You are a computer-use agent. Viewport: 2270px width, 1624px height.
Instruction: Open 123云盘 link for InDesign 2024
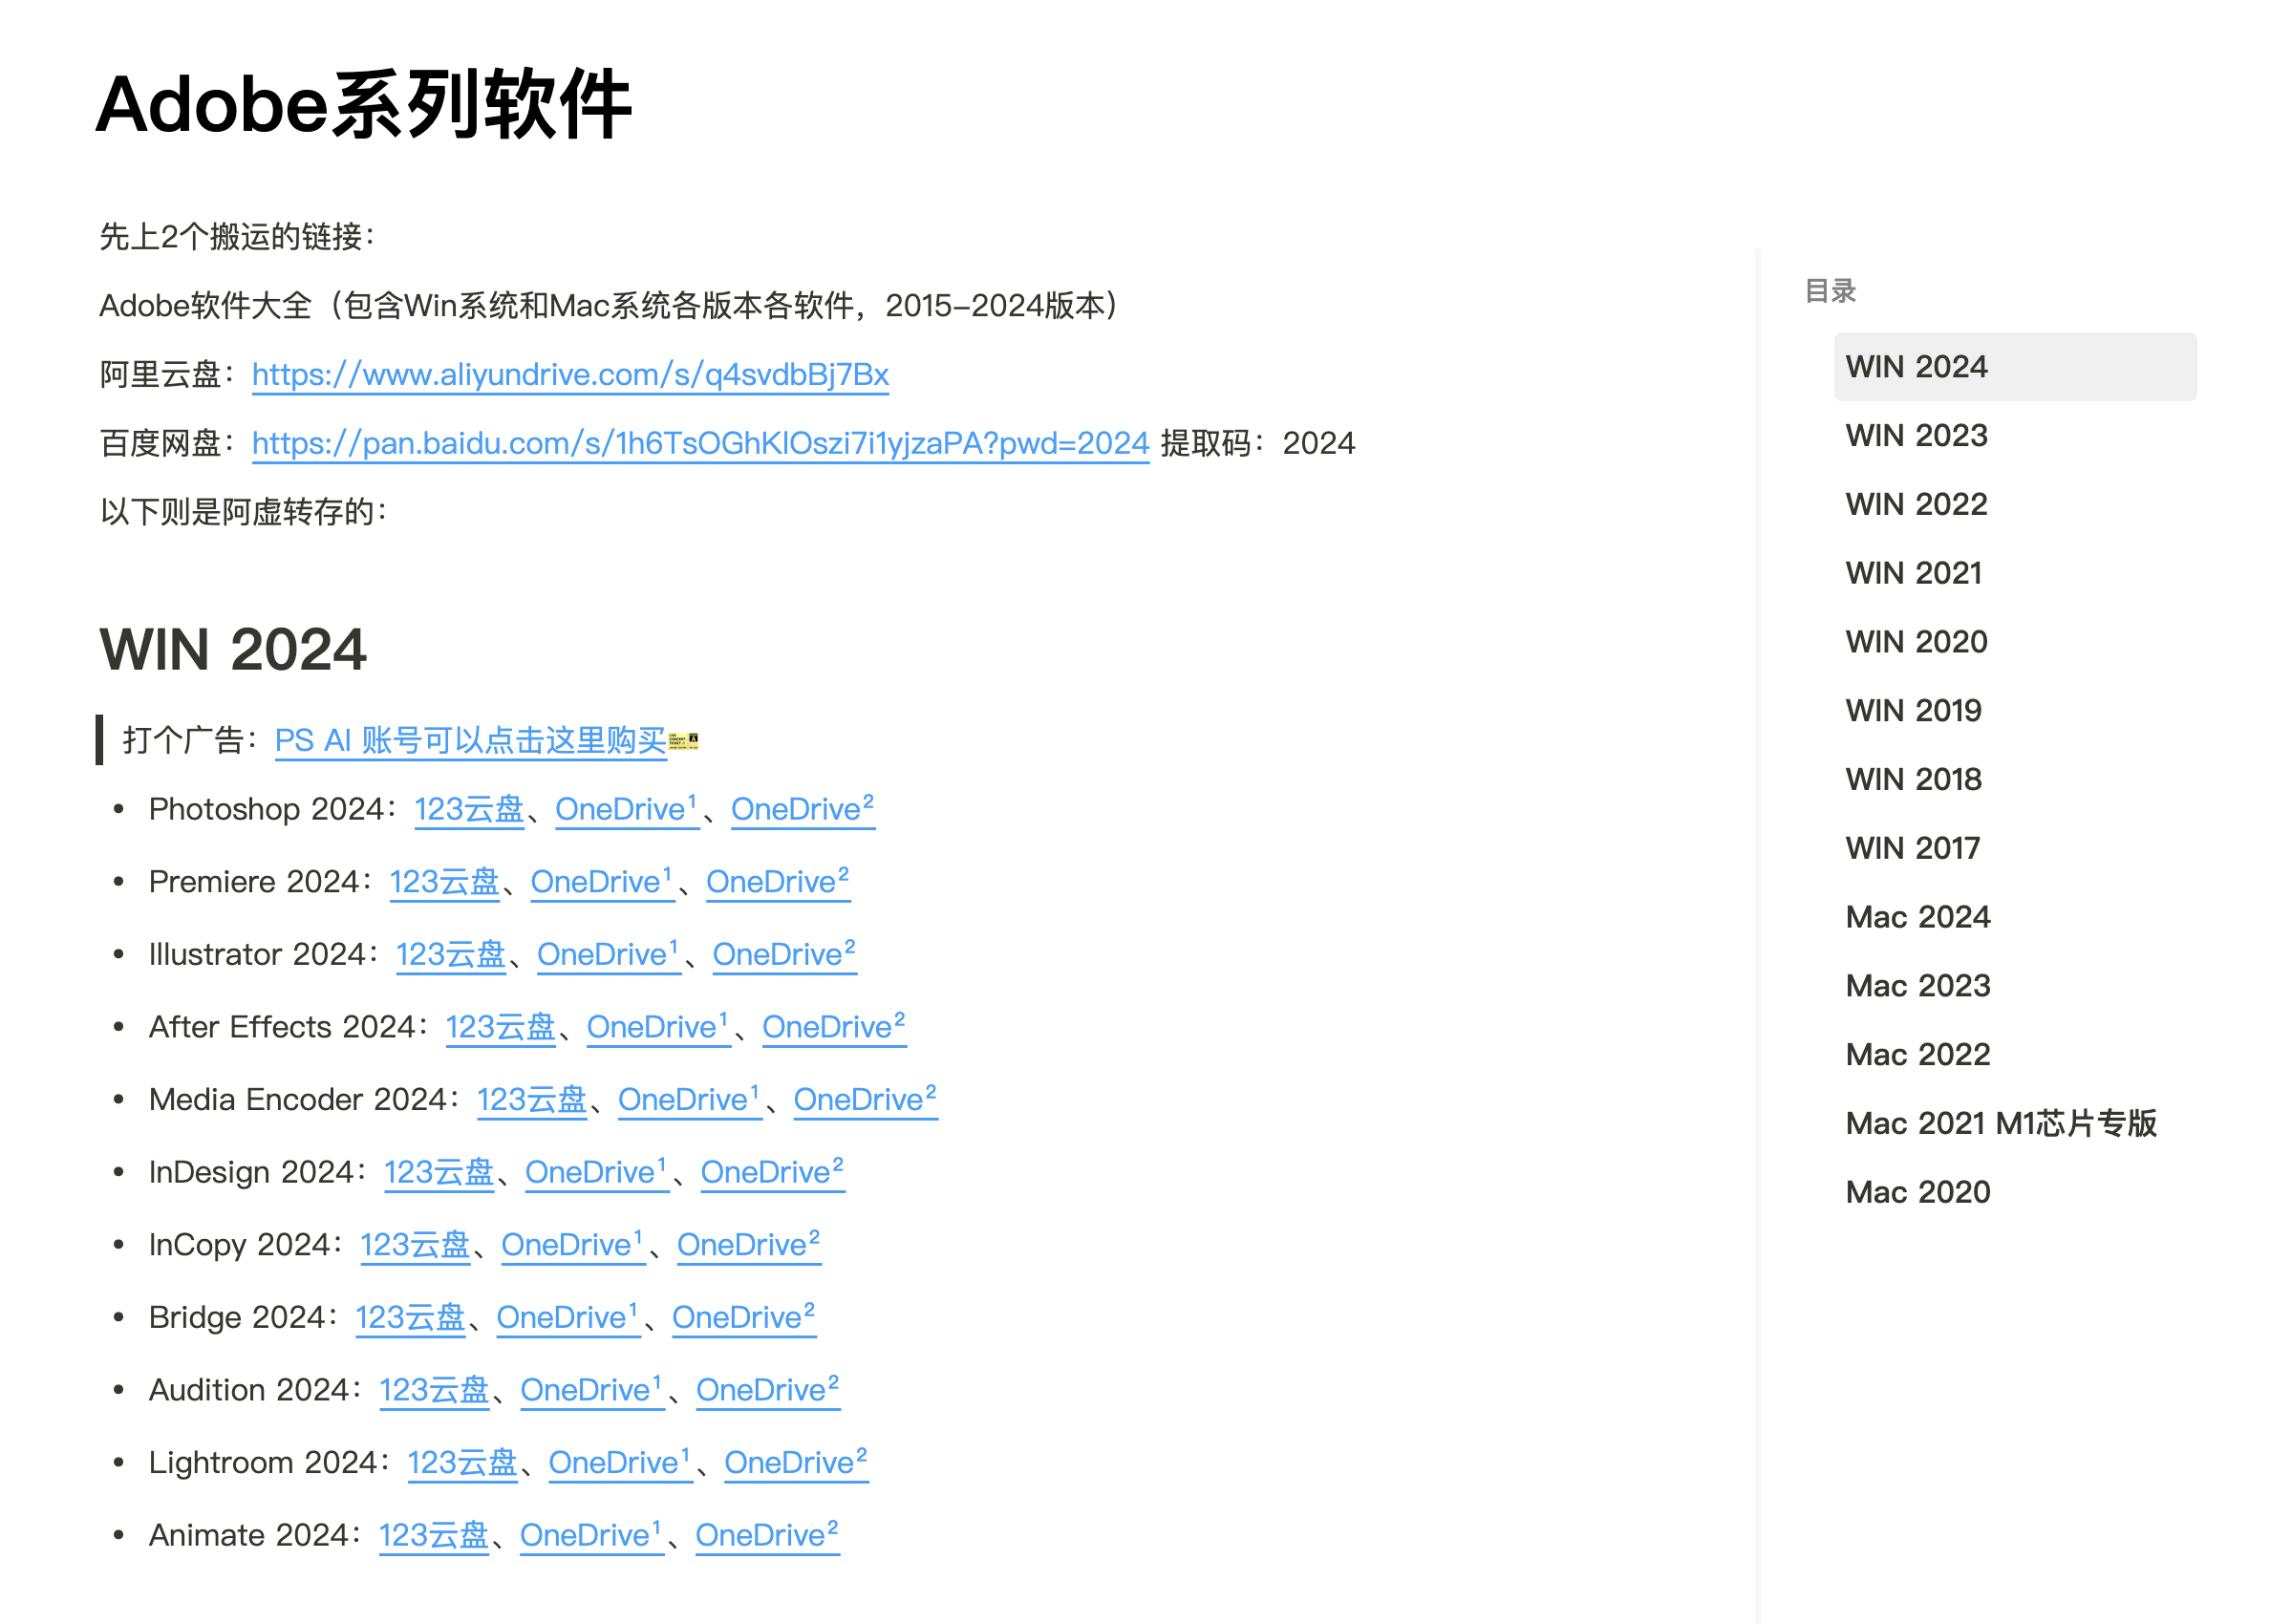[x=438, y=1172]
